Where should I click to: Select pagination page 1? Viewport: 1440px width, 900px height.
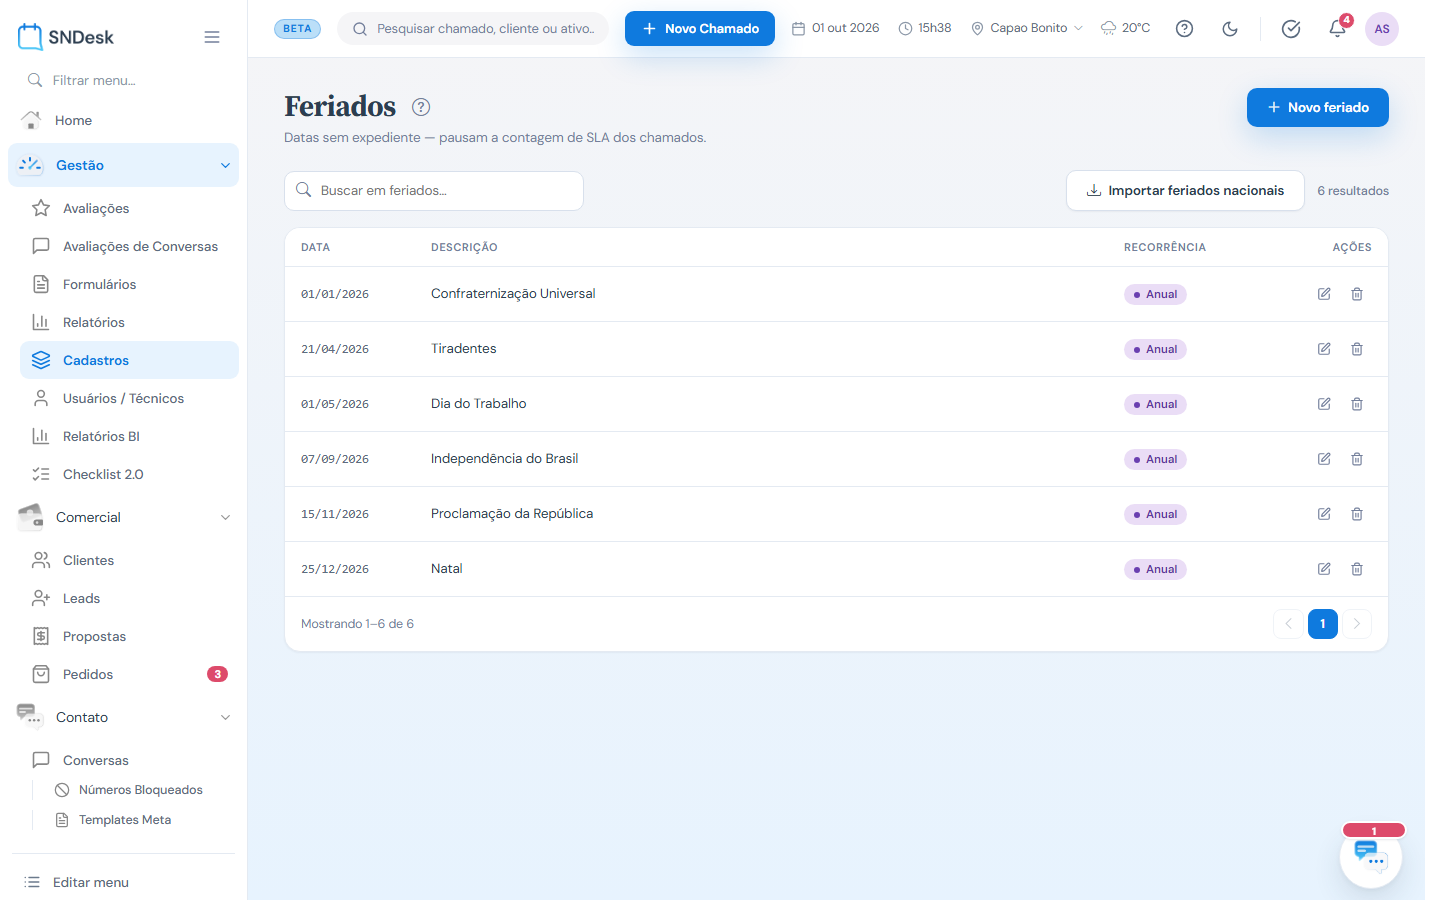coord(1323,624)
